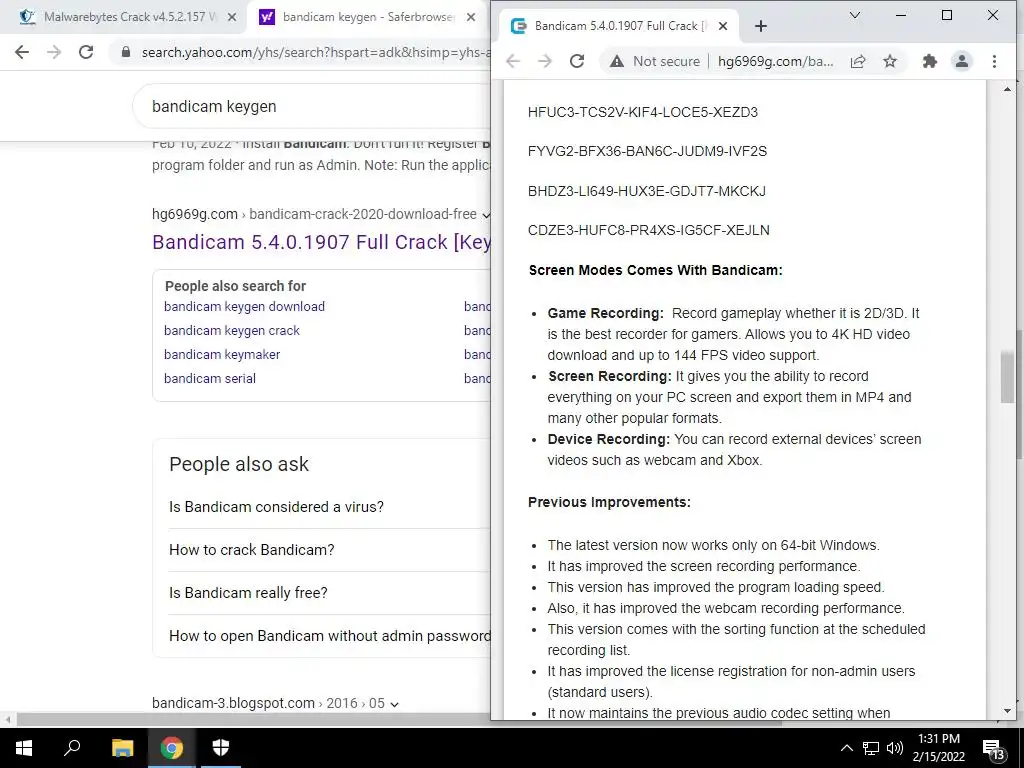Click serial key CDZE3-HUFC8-PR4XS-IG5CF-XEJLN
The width and height of the screenshot is (1024, 768).
point(648,231)
